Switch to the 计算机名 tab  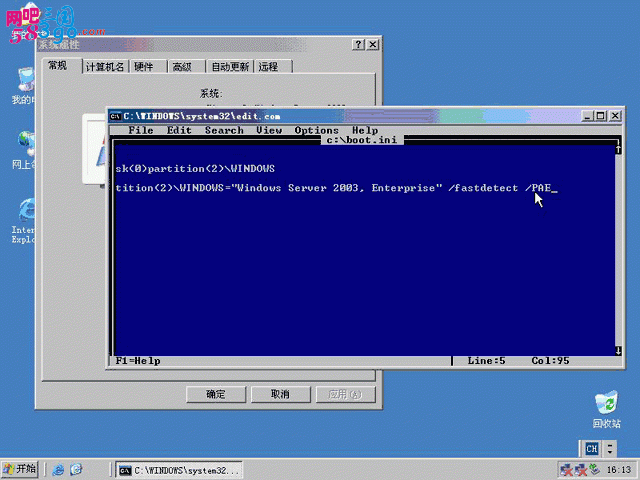point(105,67)
